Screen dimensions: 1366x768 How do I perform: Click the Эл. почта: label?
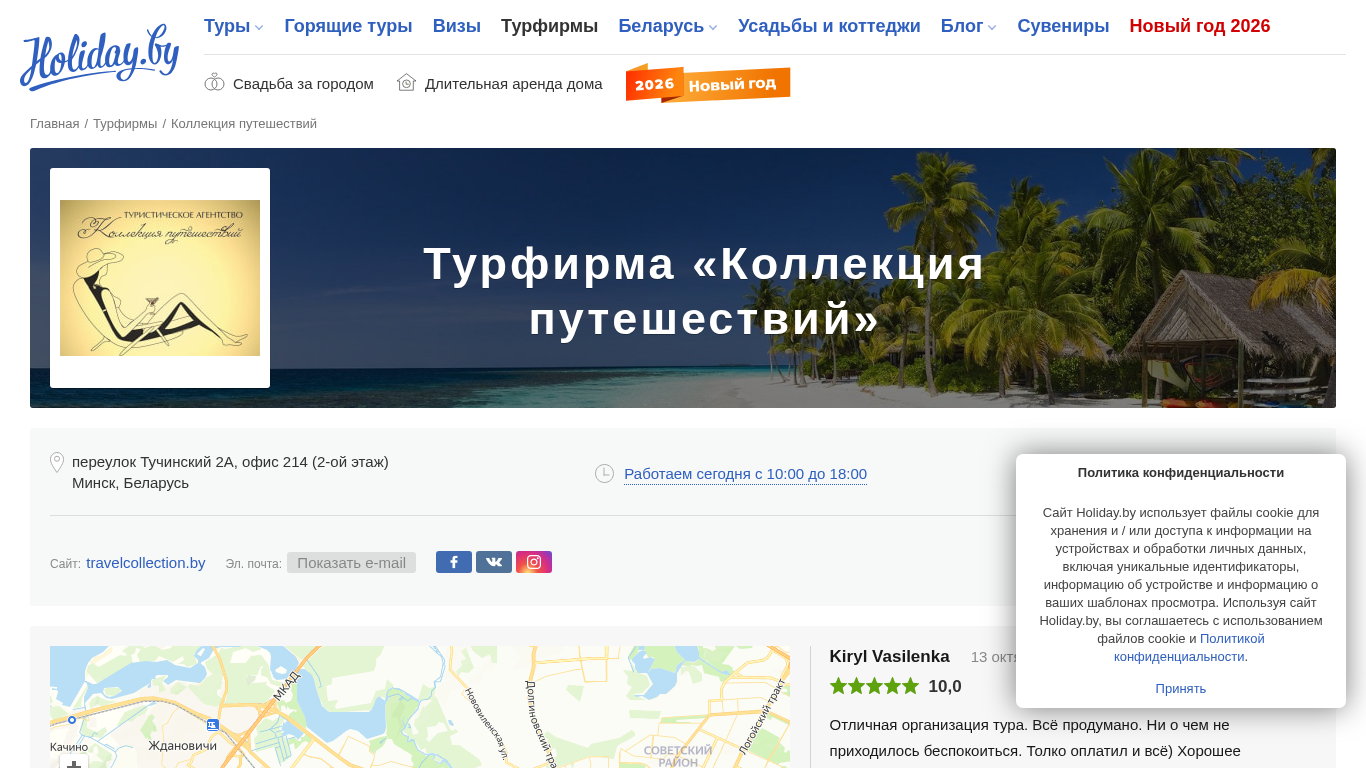254,564
